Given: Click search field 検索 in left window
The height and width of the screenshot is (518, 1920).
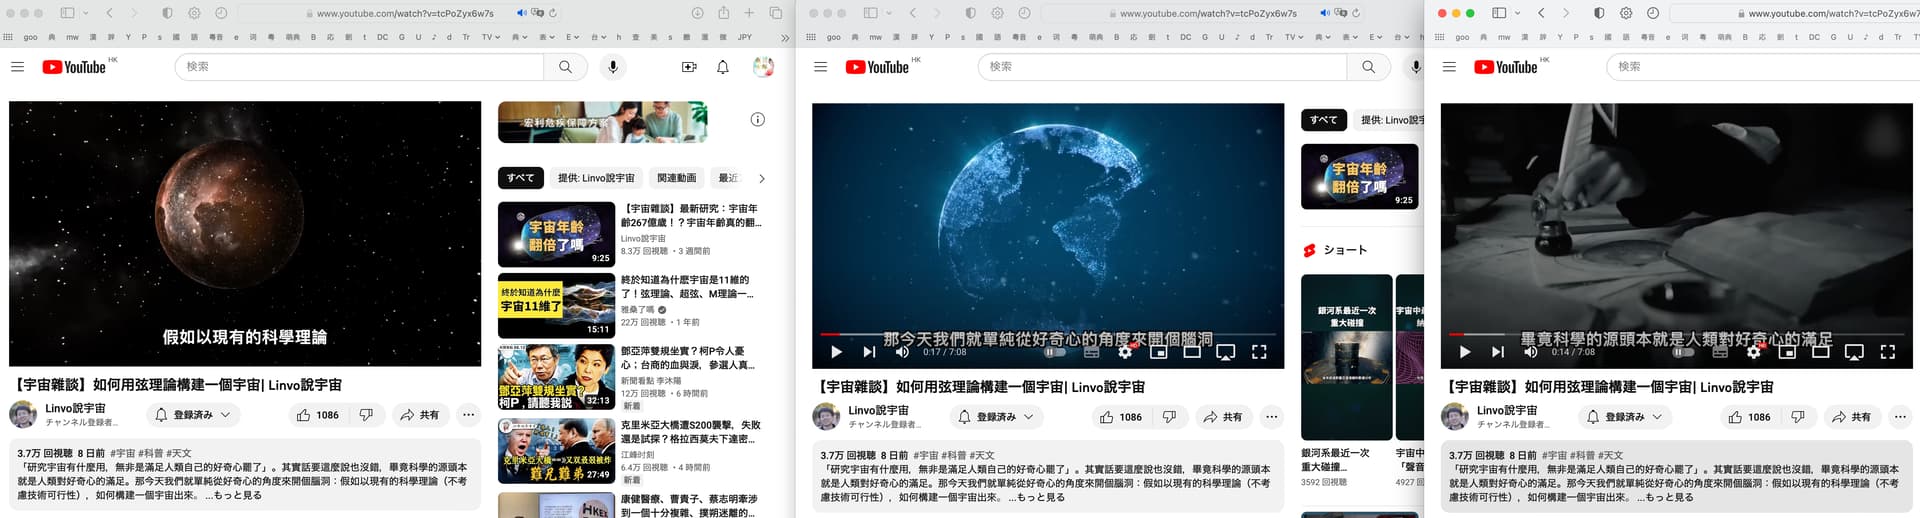Looking at the screenshot, I should pyautogui.click(x=360, y=67).
